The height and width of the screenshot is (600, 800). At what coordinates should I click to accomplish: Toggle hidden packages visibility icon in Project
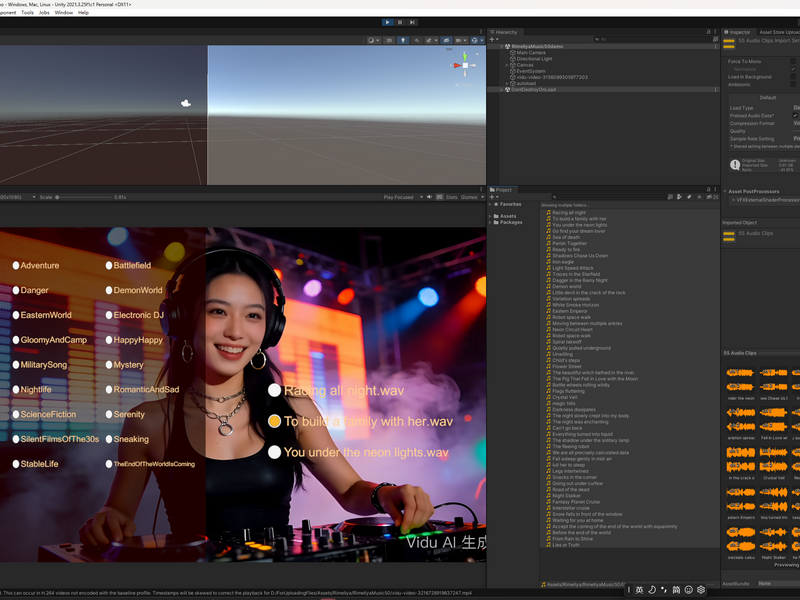712,197
